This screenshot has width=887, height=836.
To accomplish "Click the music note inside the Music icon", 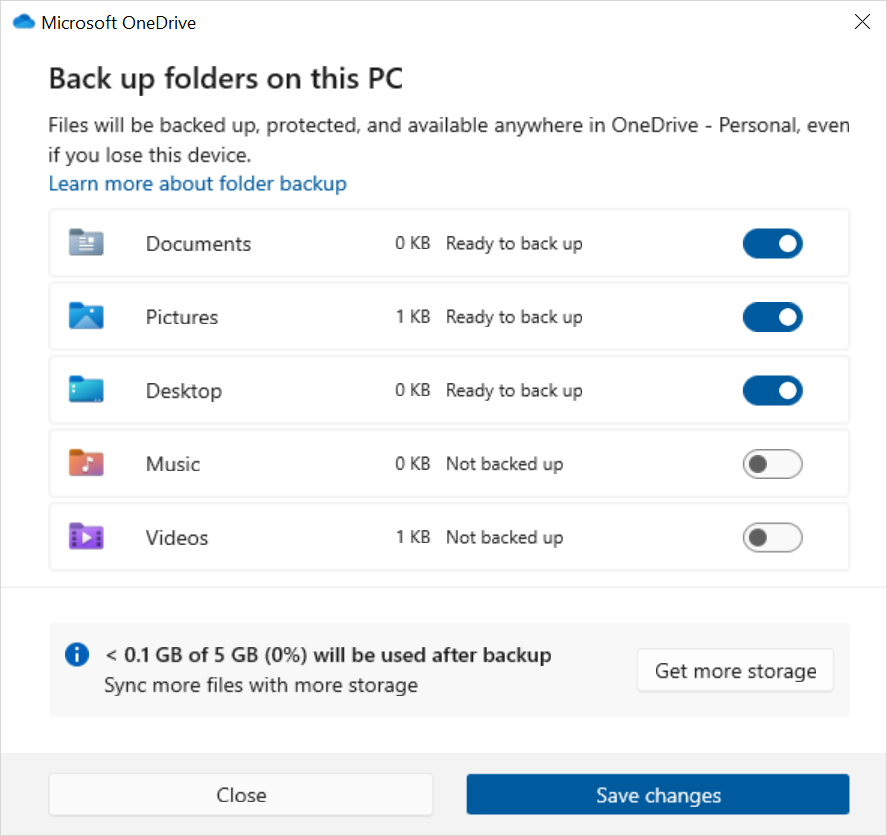I will (87, 463).
